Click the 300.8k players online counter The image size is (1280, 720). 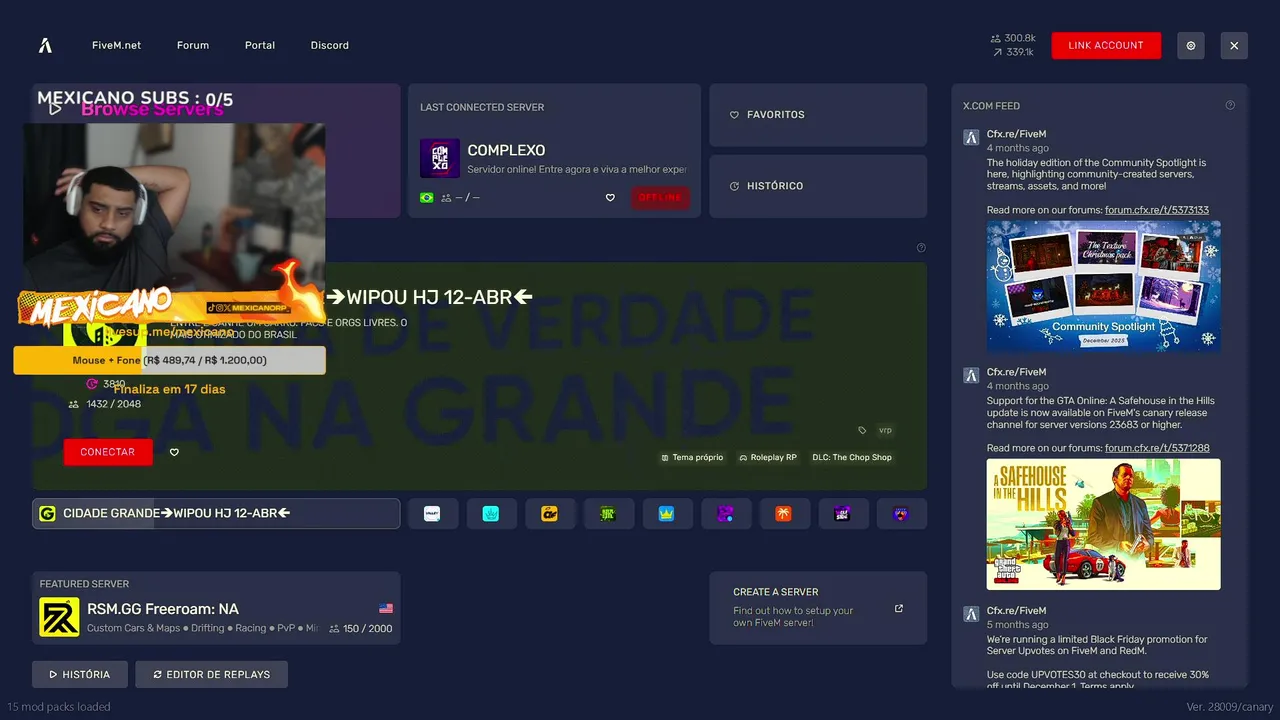pyautogui.click(x=1013, y=38)
